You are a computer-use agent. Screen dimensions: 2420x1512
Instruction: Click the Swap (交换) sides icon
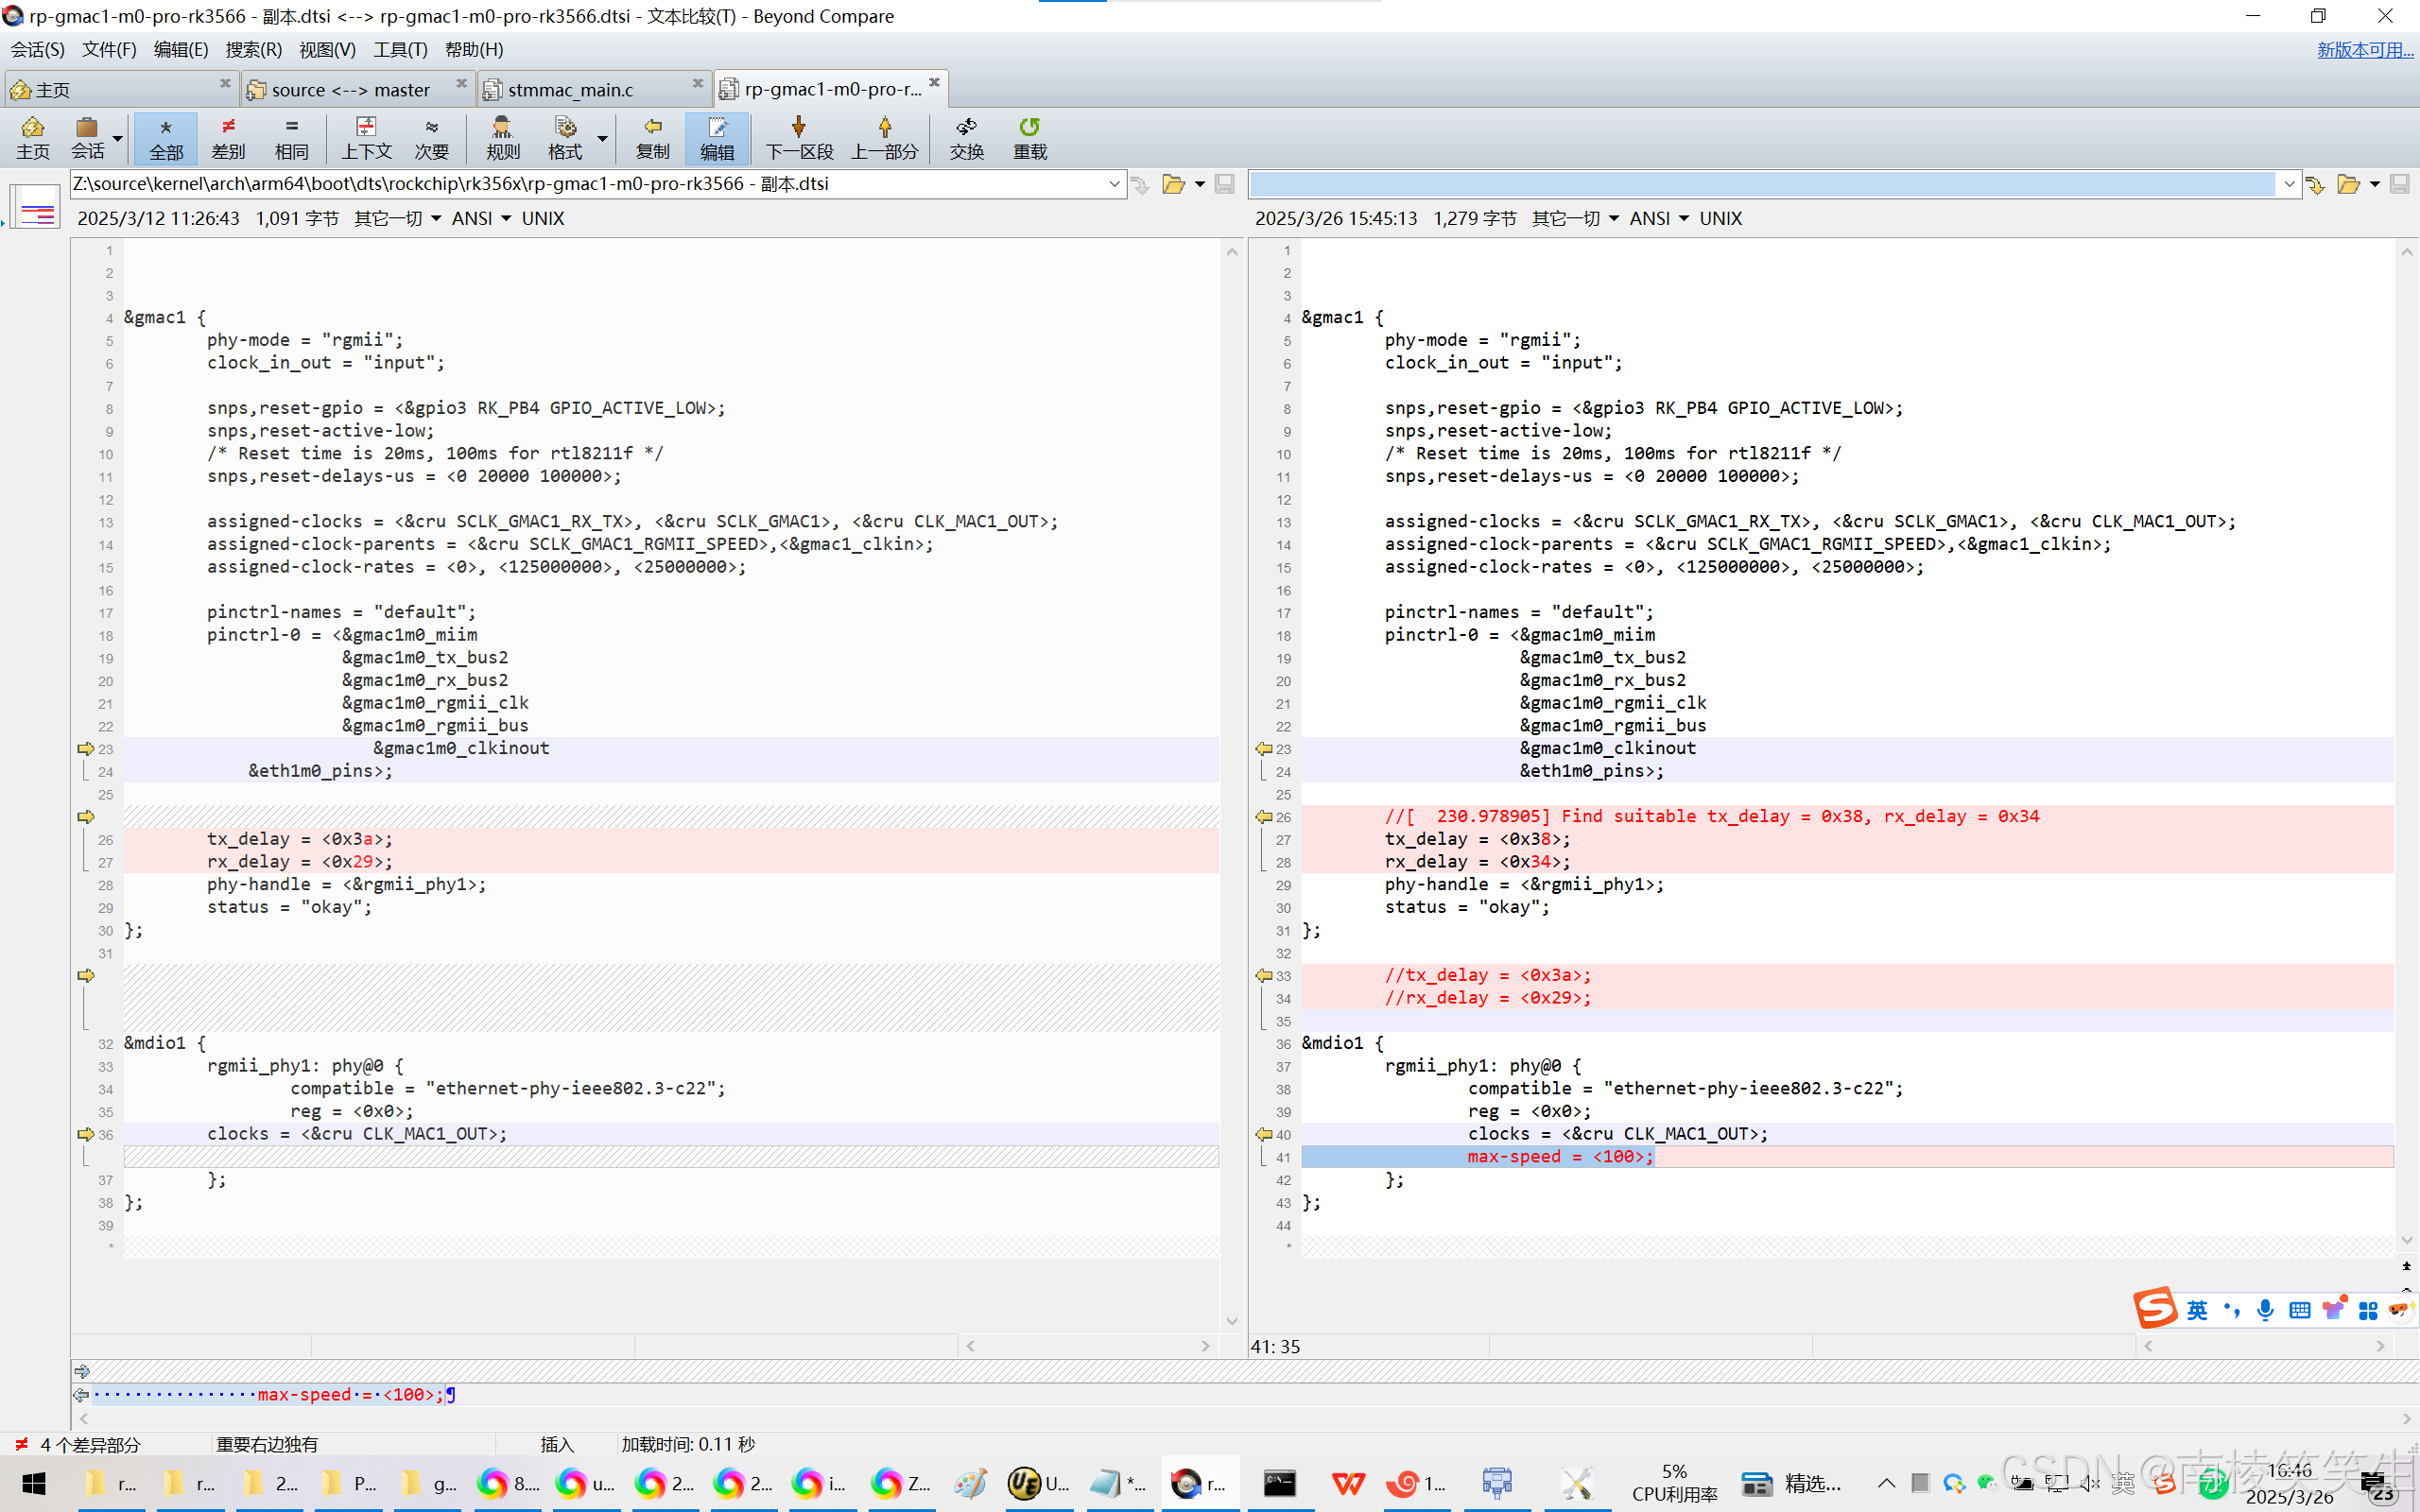966,128
